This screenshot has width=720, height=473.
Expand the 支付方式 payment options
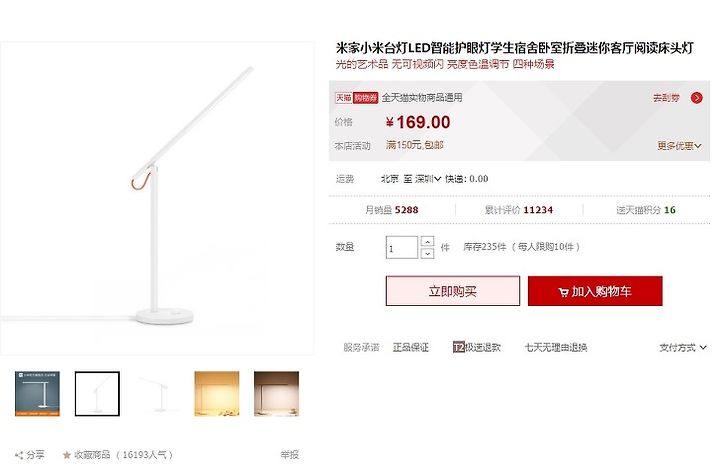683,348
